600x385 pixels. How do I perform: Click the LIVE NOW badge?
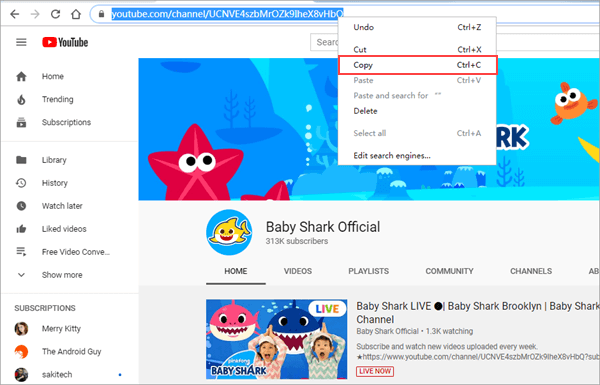click(x=375, y=371)
